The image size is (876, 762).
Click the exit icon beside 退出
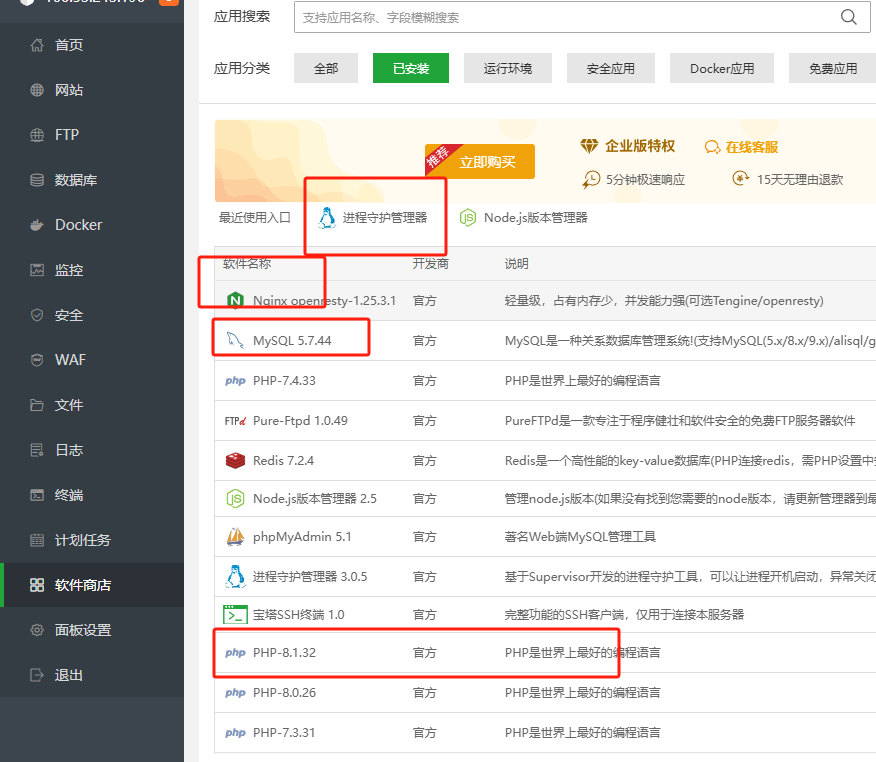37,675
